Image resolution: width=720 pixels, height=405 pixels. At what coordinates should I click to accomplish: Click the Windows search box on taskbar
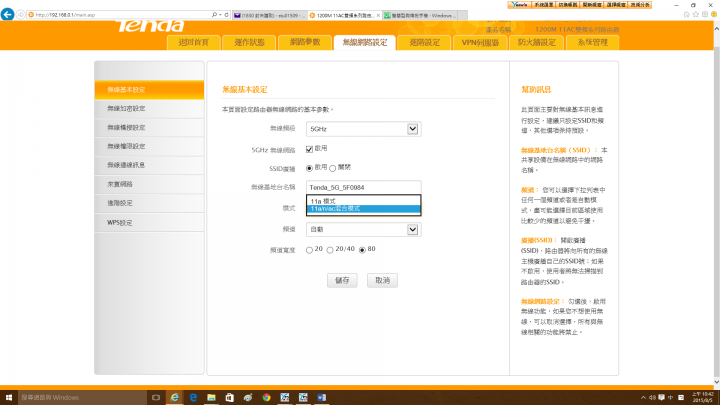(82, 397)
